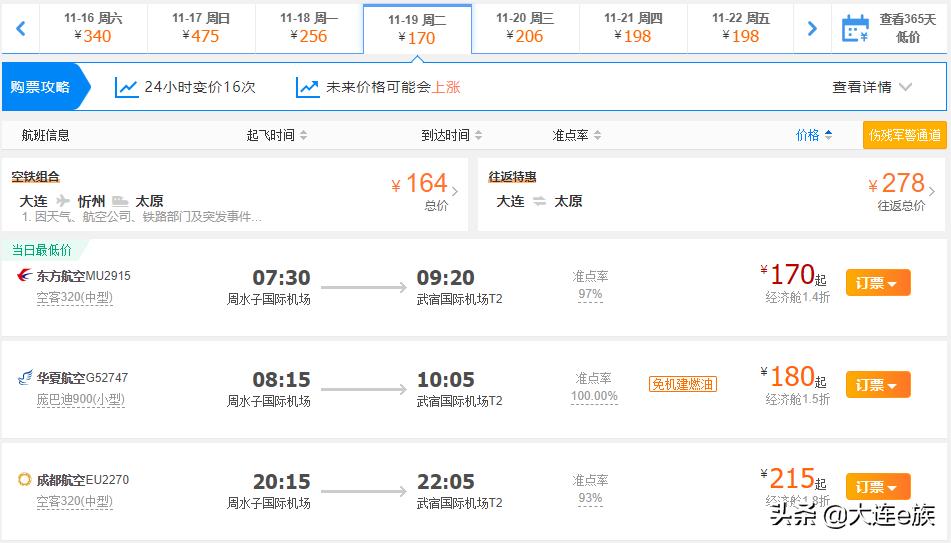Viewport: 951px width, 543px height.
Task: Open 订票 dropdown for EU2270 flight
Action: 878,487
